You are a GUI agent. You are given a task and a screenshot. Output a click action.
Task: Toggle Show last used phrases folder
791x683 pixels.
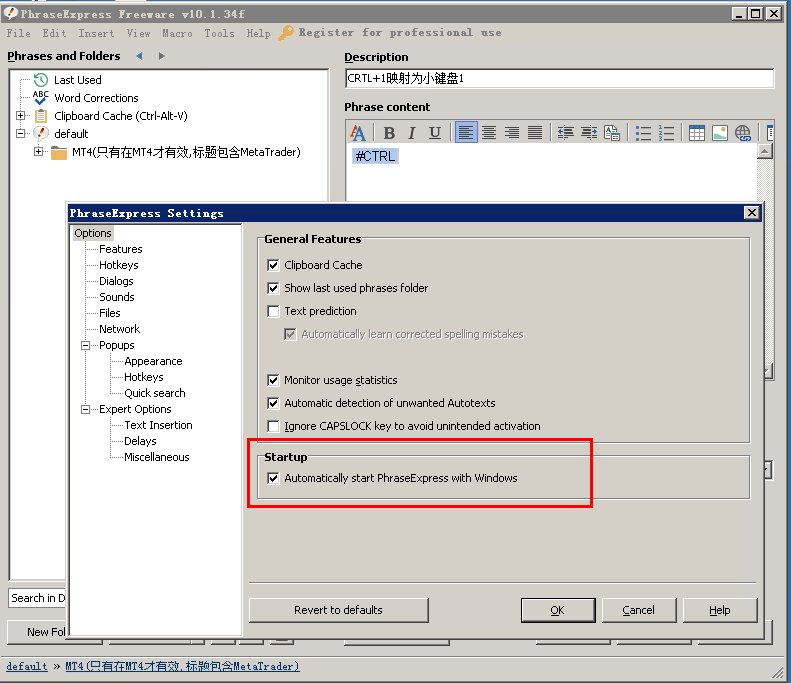tap(273, 288)
